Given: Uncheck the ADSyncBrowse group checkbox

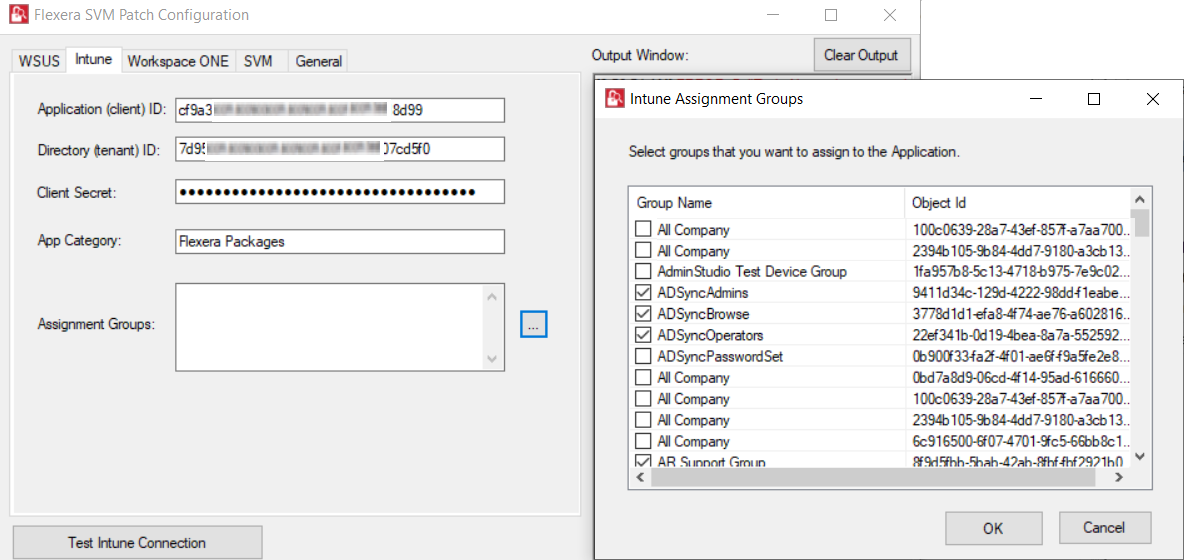Looking at the screenshot, I should [x=644, y=314].
